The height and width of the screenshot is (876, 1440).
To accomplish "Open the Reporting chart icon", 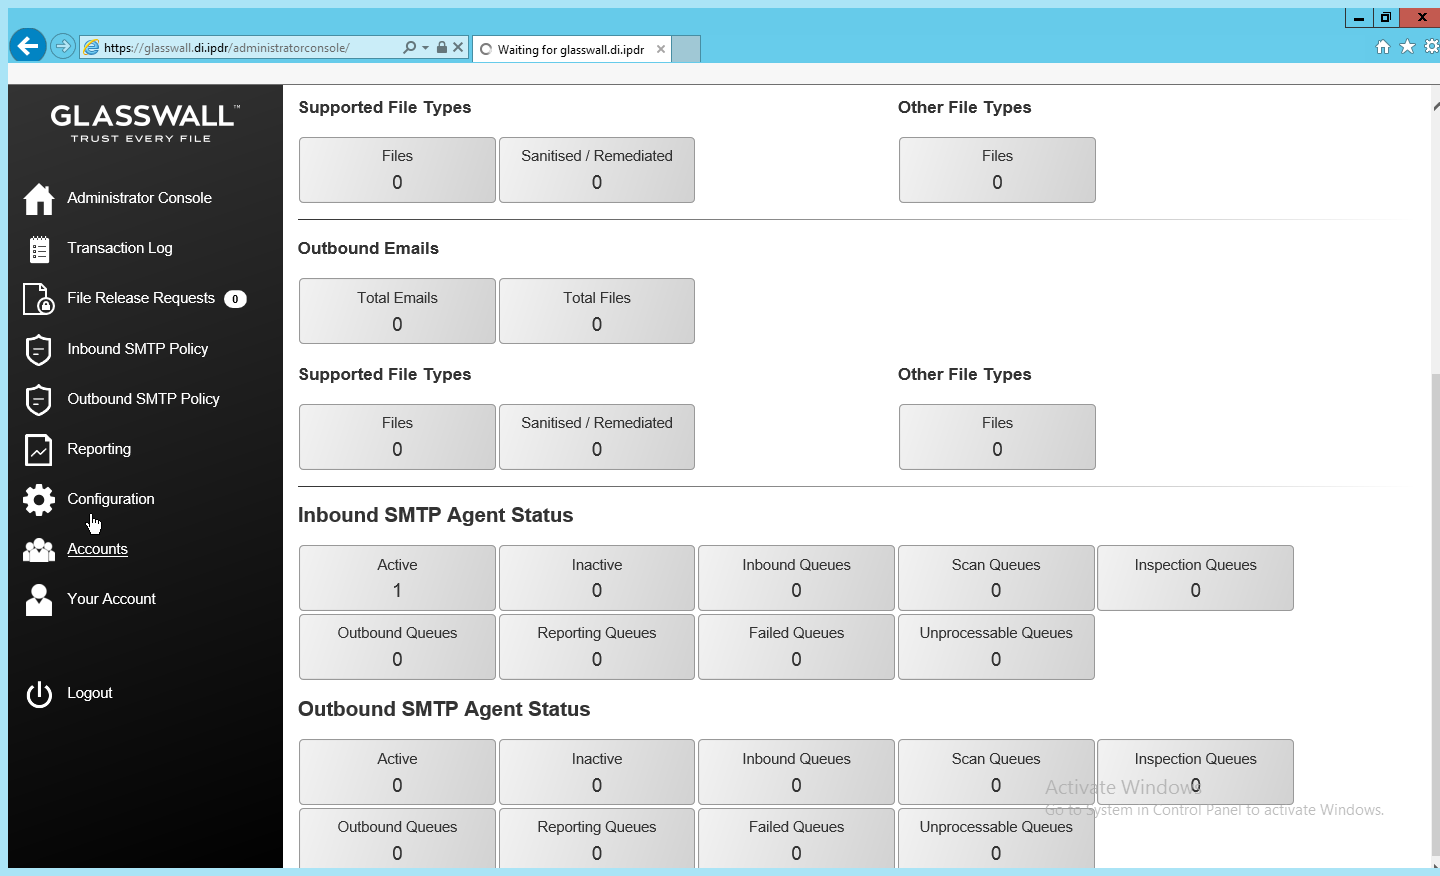I will coord(39,449).
